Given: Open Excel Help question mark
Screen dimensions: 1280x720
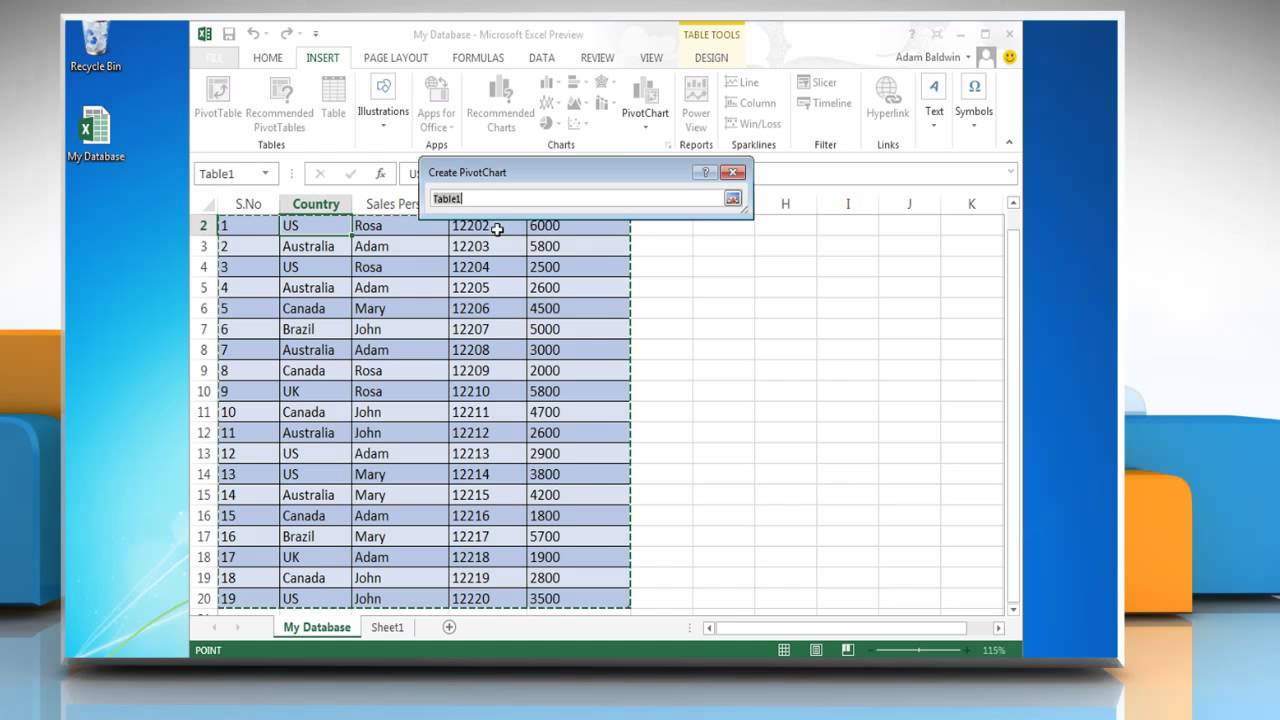Looking at the screenshot, I should pos(912,34).
